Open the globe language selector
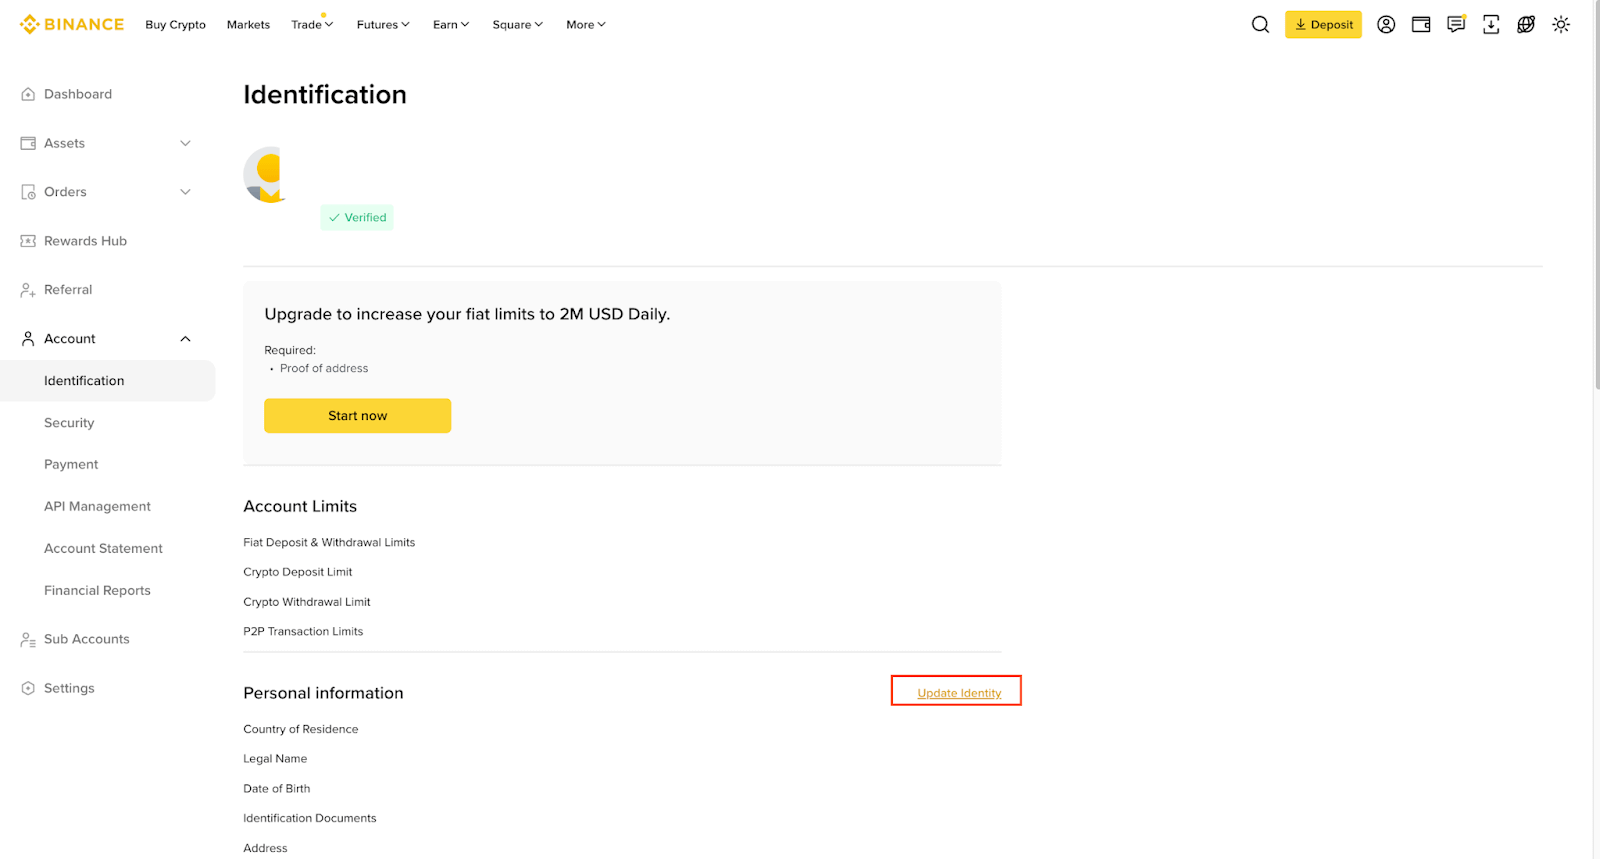 1526,25
